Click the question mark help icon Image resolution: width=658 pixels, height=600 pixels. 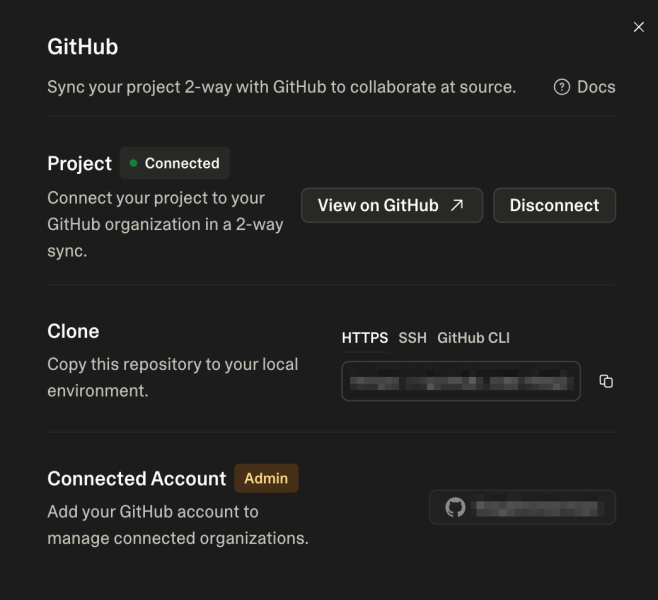tap(562, 87)
